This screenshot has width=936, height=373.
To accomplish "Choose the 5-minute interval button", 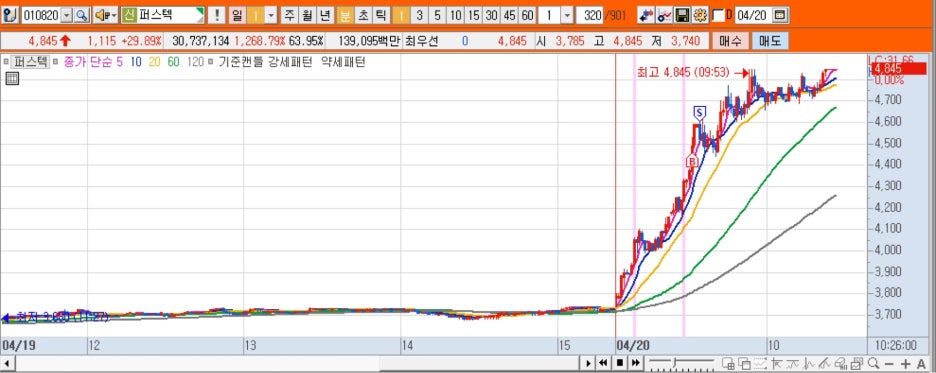I will 438,15.
